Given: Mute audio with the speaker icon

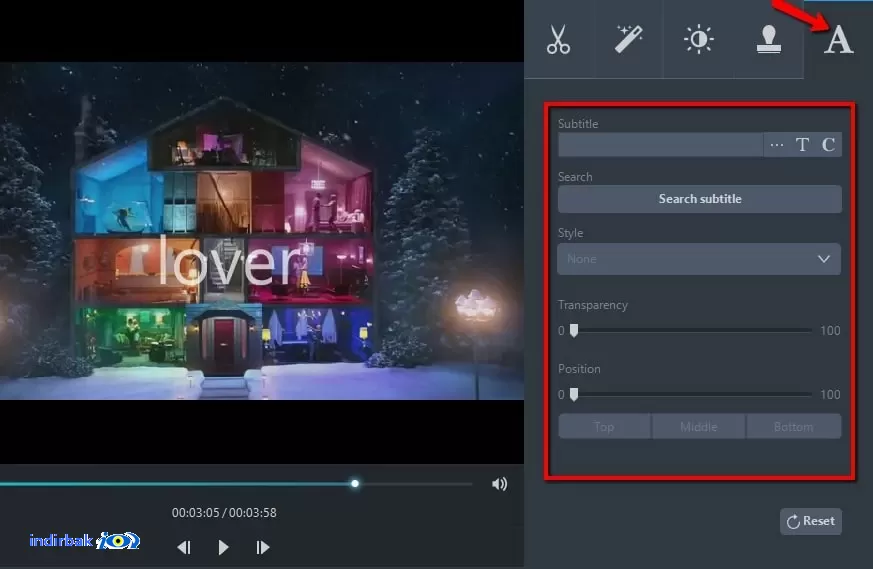Looking at the screenshot, I should (499, 484).
